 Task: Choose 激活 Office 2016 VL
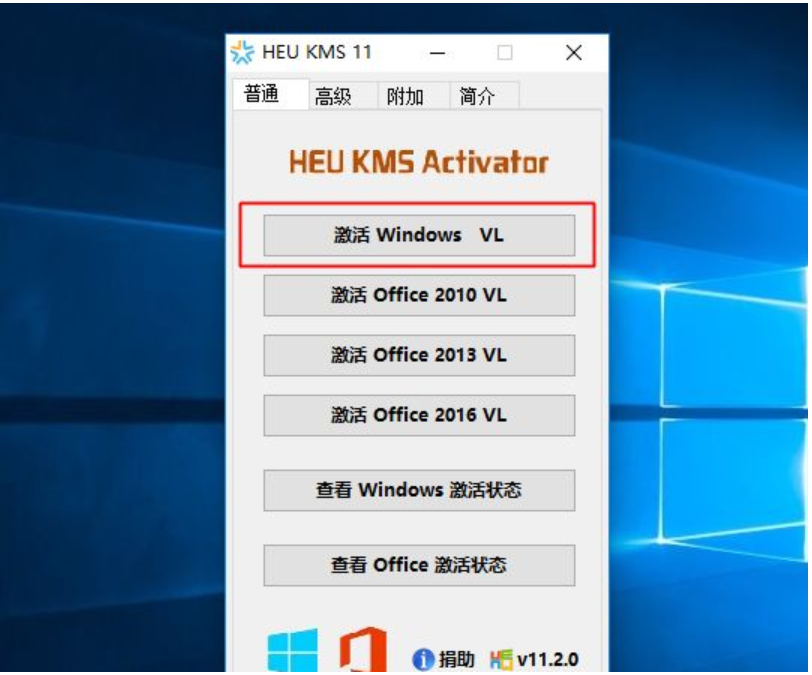(419, 415)
